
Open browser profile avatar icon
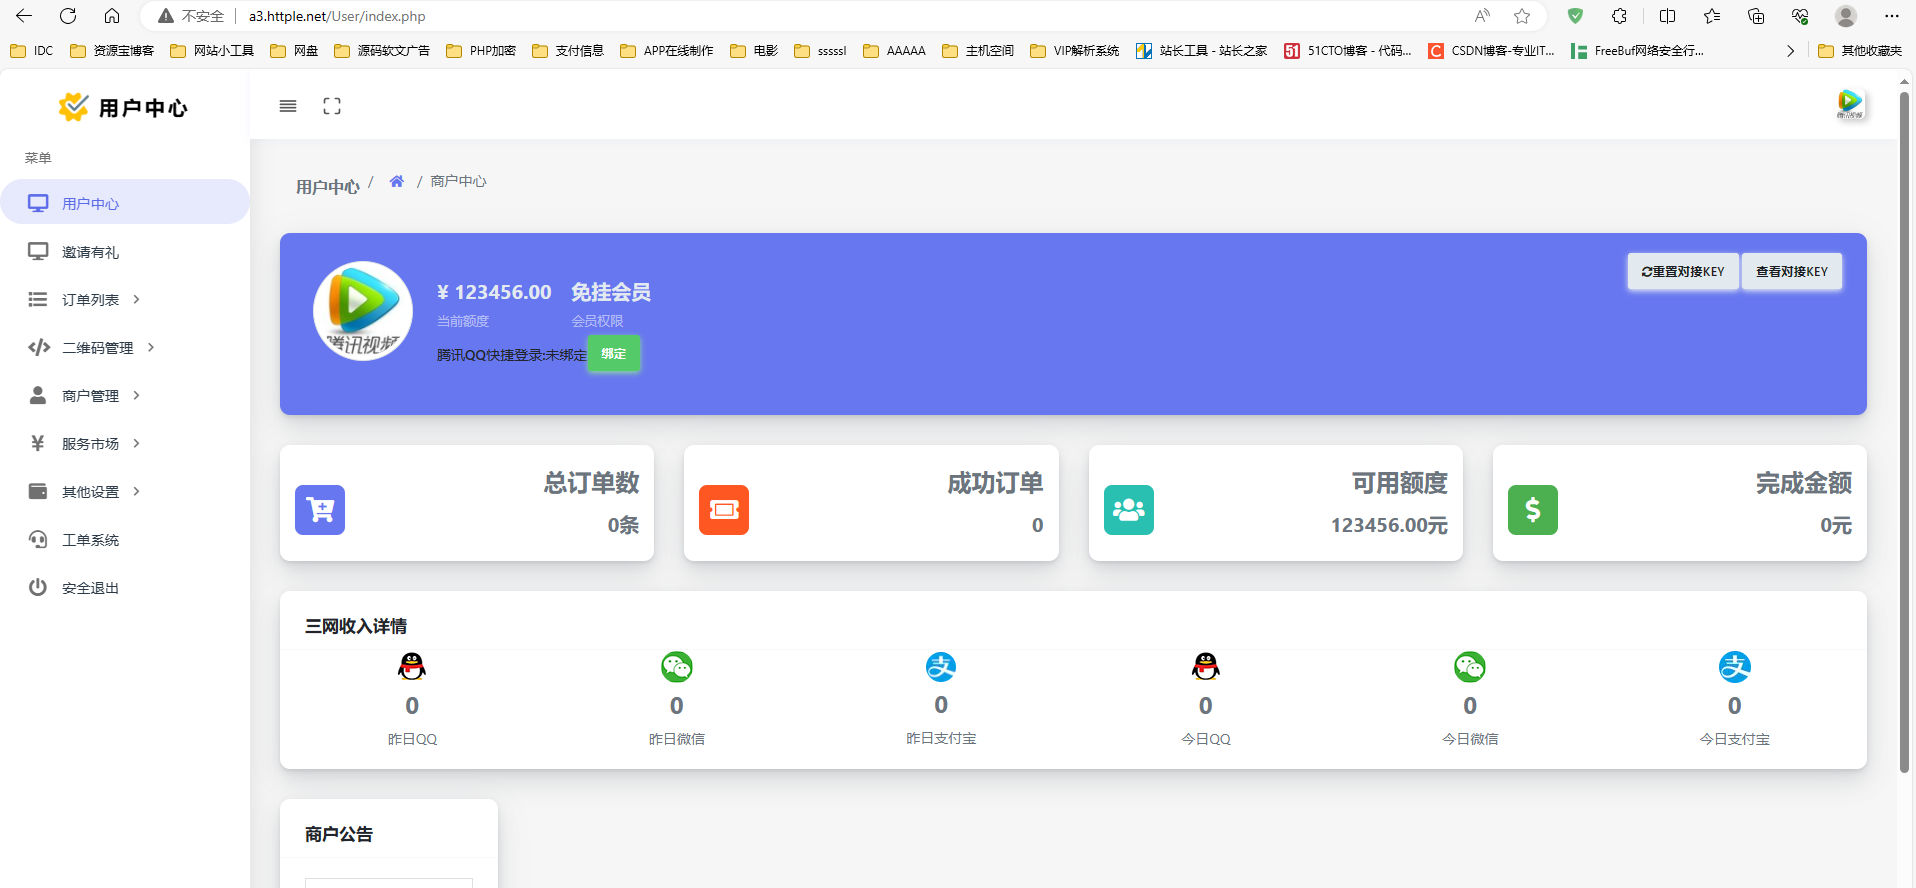[1846, 16]
